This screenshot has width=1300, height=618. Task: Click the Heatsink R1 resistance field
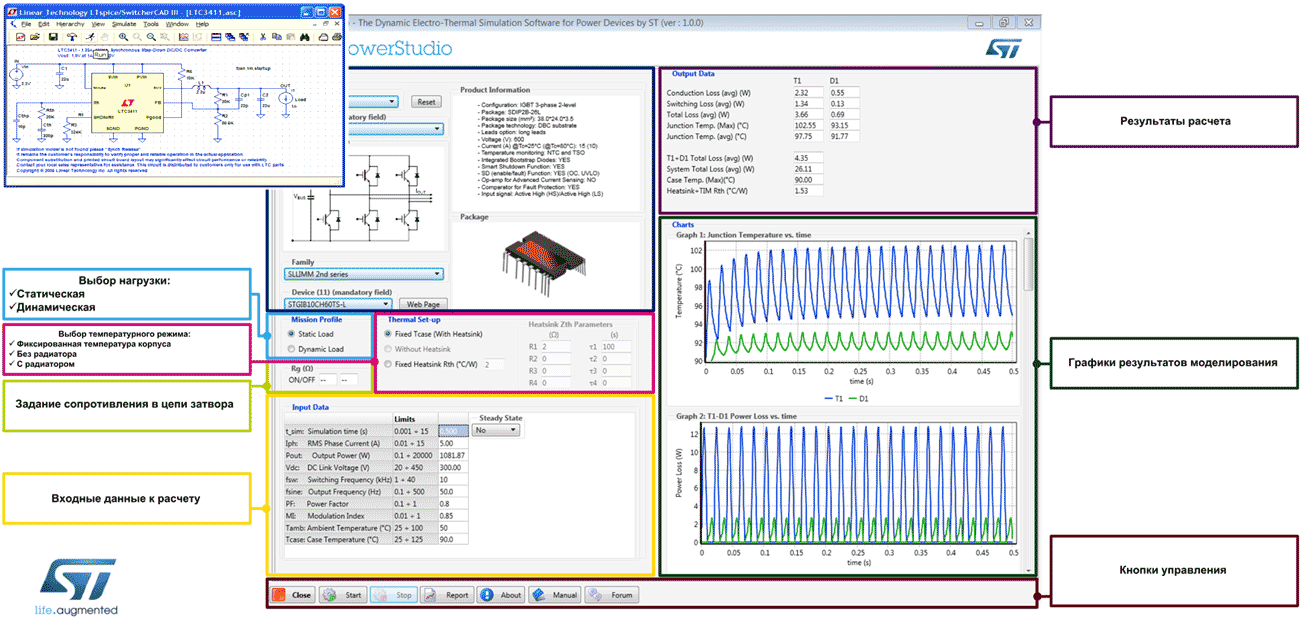(x=555, y=346)
